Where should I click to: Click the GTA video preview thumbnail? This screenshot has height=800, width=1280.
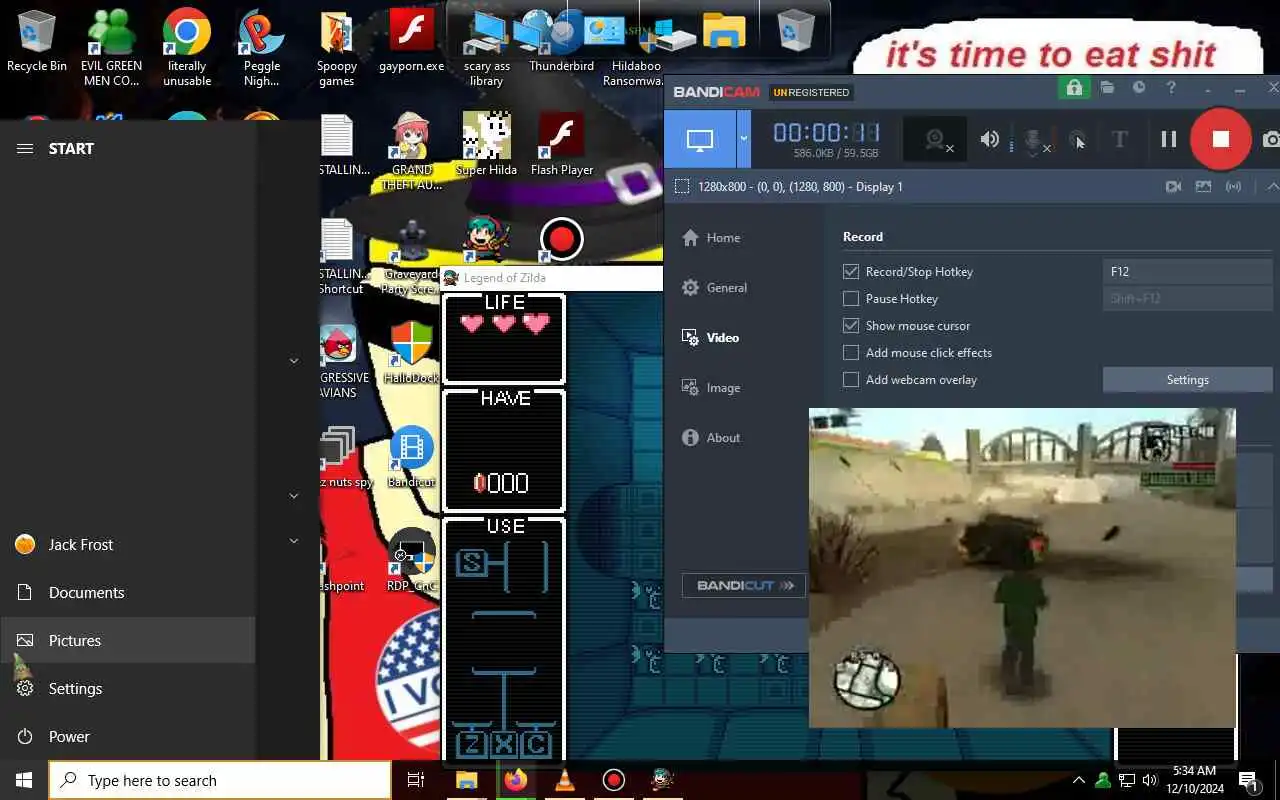coord(1022,567)
